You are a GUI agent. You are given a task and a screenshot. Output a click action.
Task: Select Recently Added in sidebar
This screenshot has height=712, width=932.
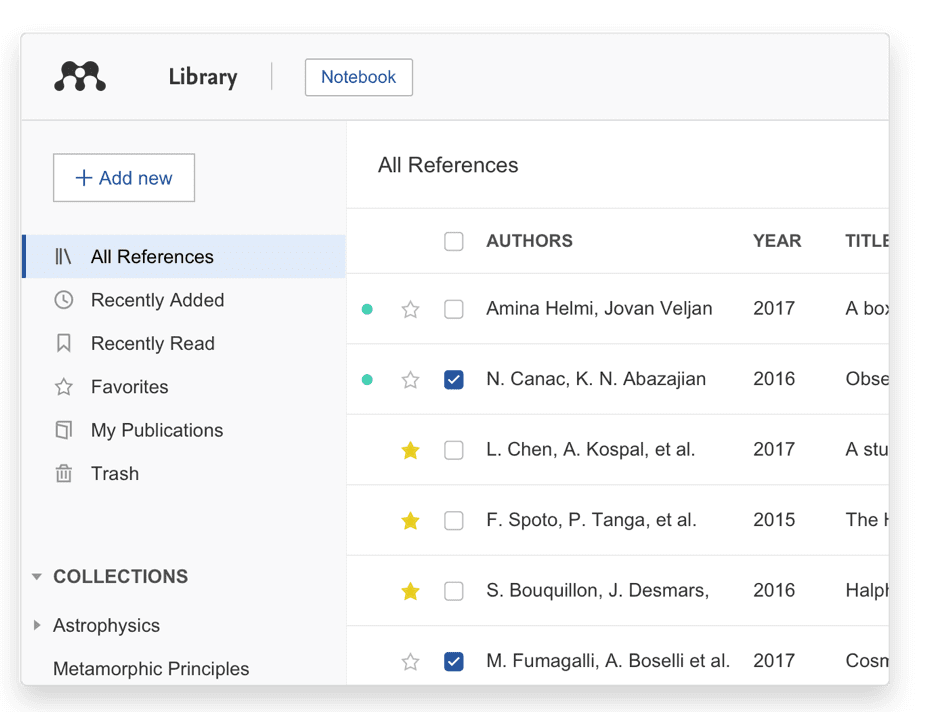[x=184, y=300]
